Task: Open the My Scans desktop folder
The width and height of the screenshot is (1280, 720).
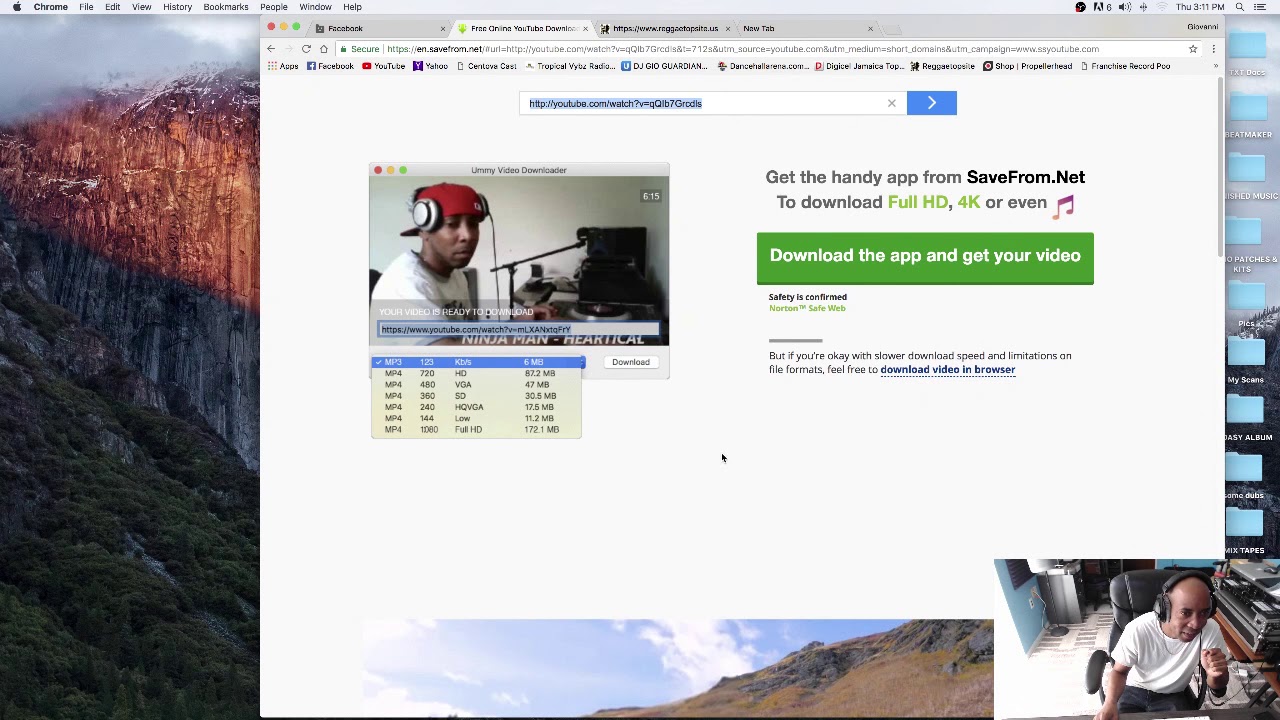Action: (1245, 360)
